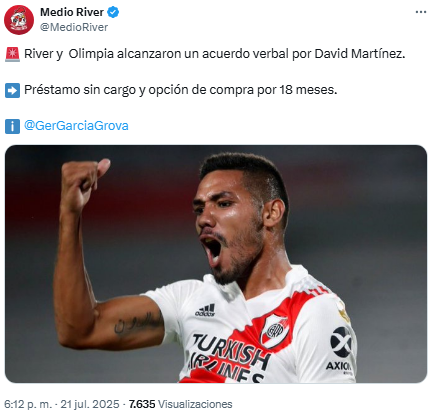This screenshot has width=439, height=414.
Task: Click the Préstamo sin cargo text line
Action: coord(181,90)
